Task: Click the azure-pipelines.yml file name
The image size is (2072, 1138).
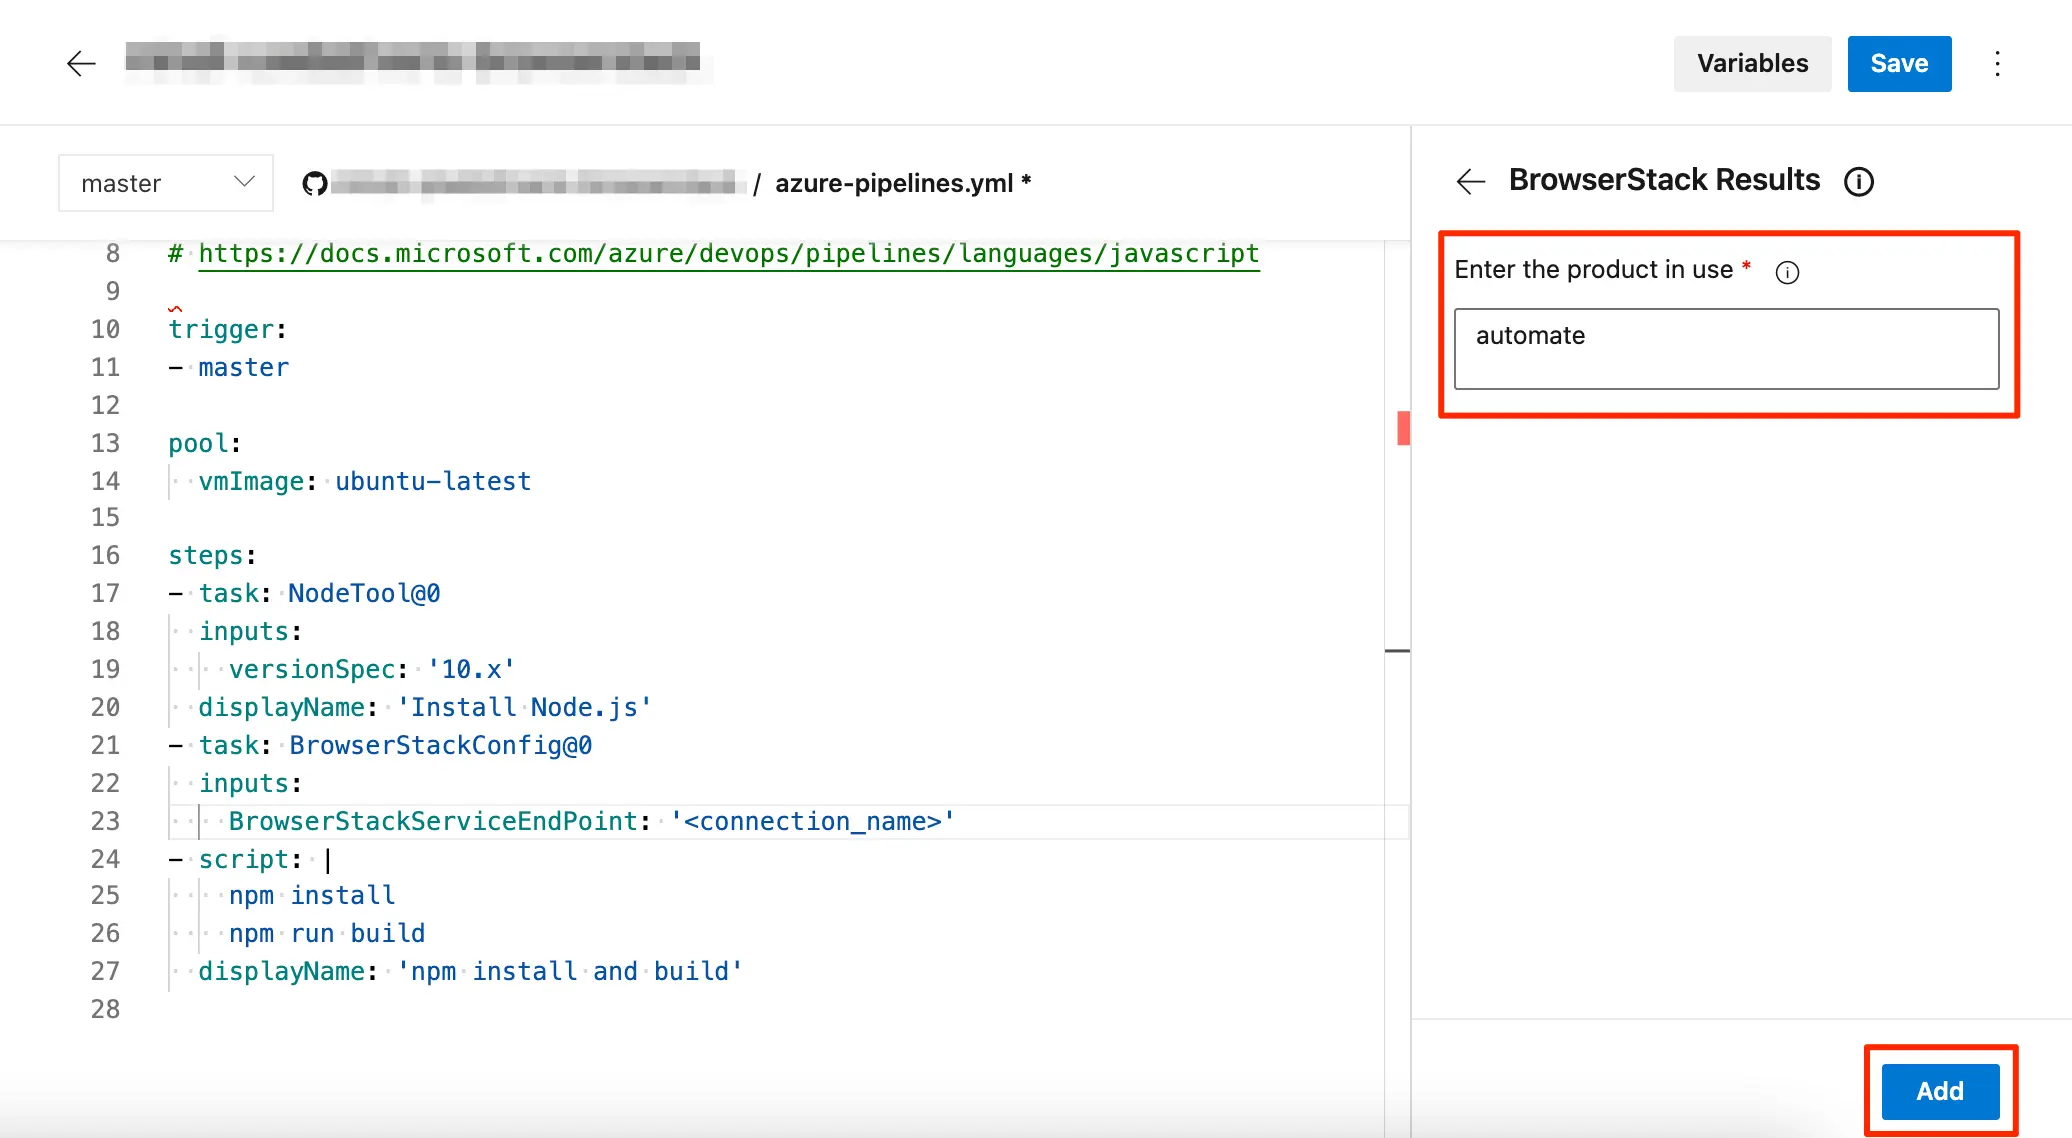Action: pyautogui.click(x=894, y=184)
